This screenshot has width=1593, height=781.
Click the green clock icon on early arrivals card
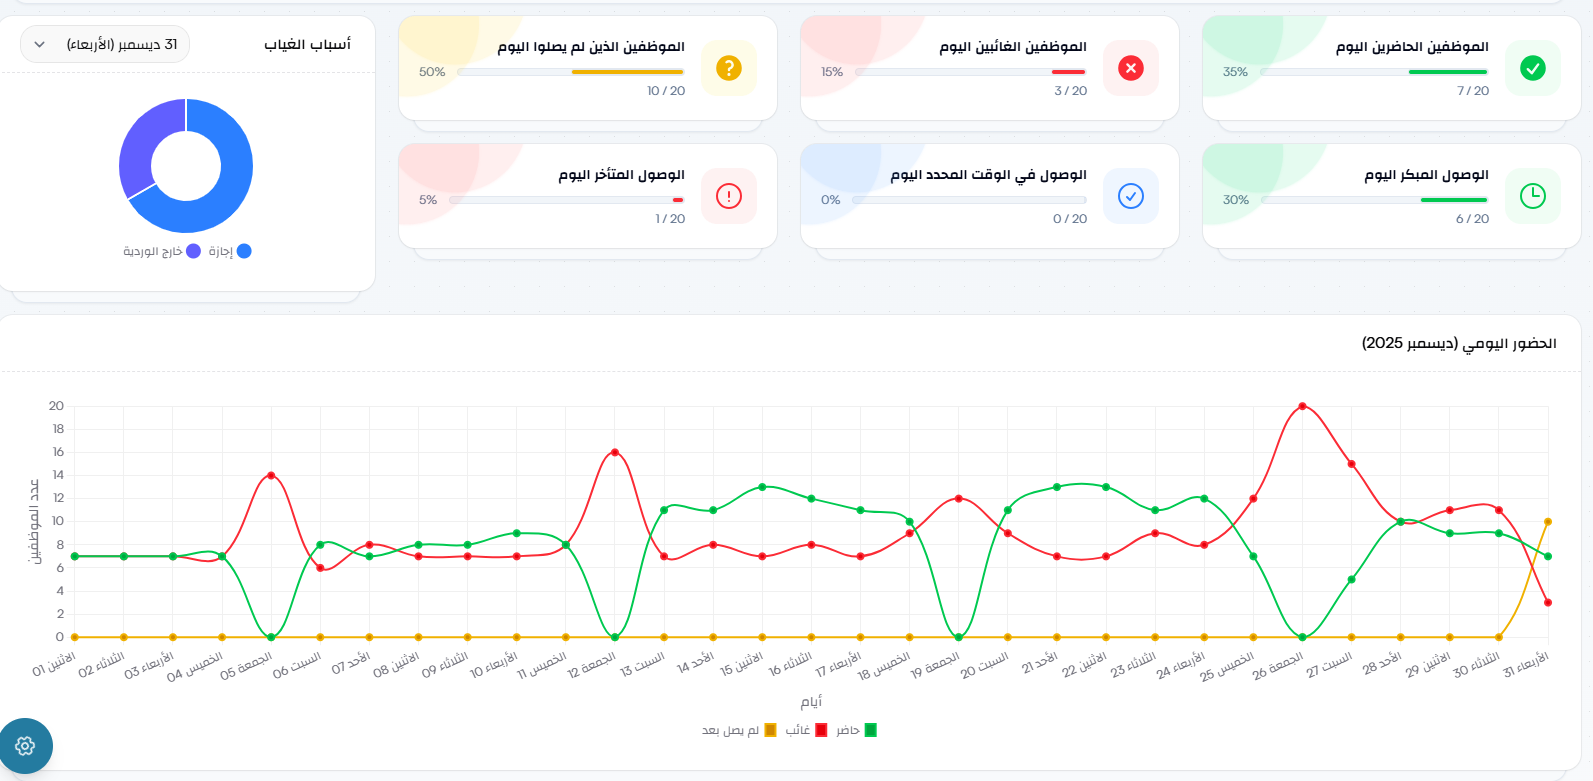coord(1533,196)
